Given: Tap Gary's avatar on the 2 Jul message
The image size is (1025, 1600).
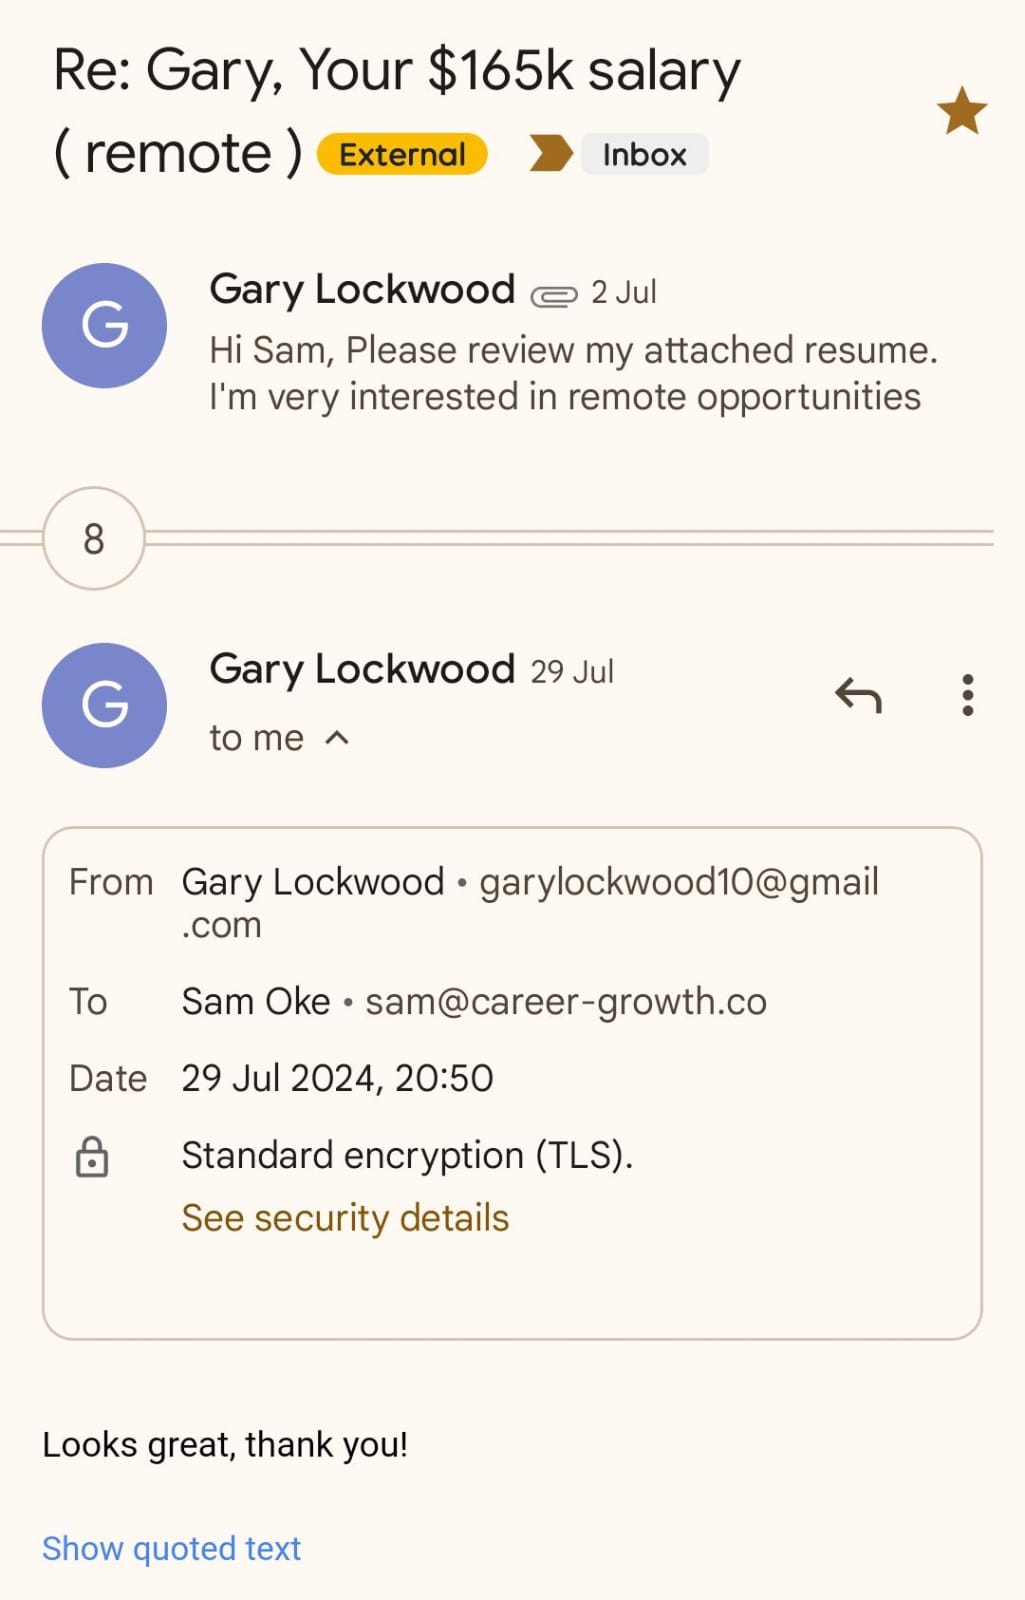Looking at the screenshot, I should pyautogui.click(x=104, y=326).
